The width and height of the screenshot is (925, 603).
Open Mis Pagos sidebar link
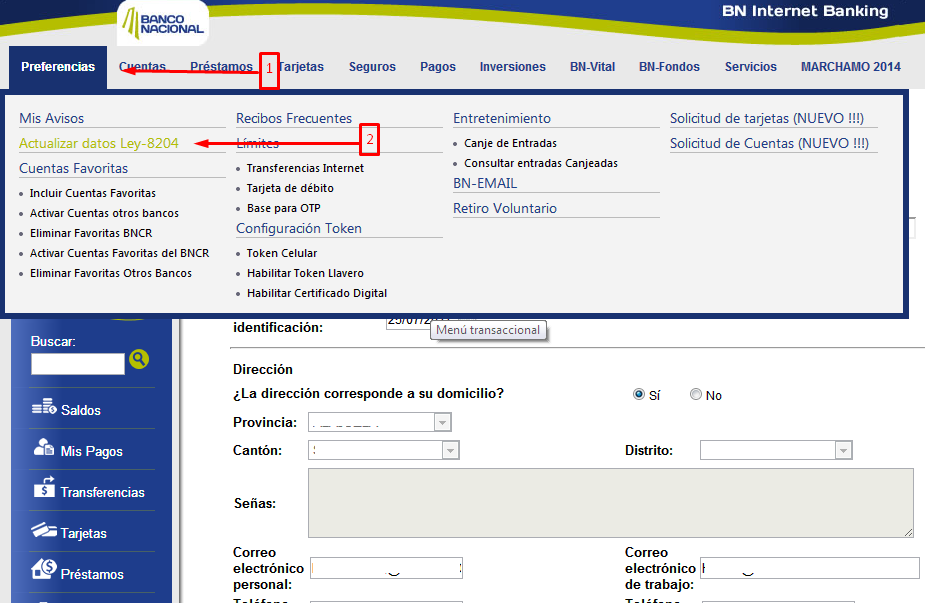91,451
